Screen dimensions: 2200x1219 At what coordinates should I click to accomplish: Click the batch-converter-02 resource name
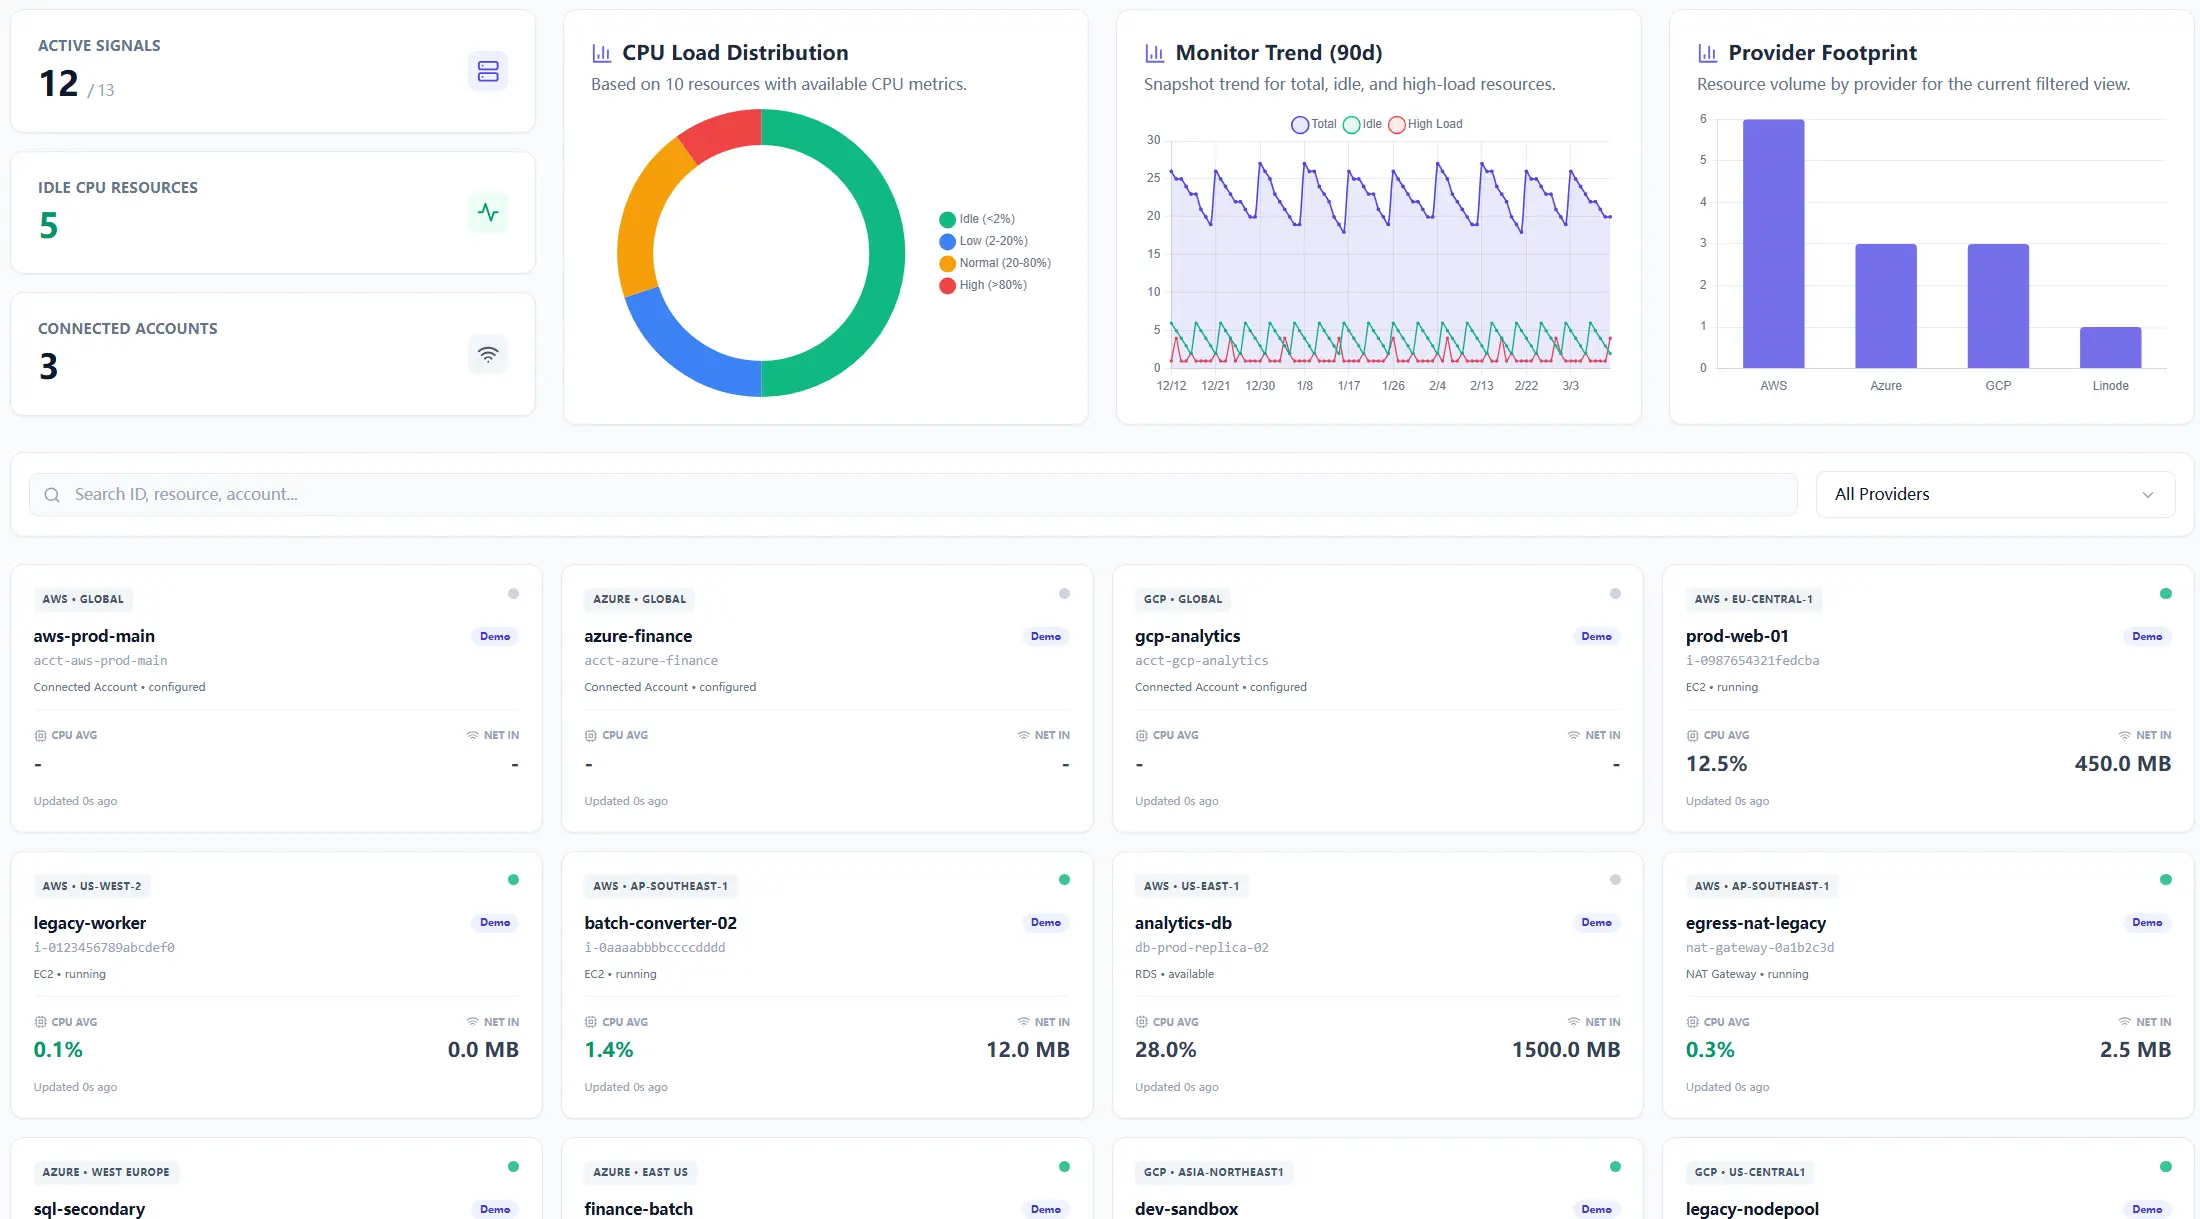[x=660, y=923]
